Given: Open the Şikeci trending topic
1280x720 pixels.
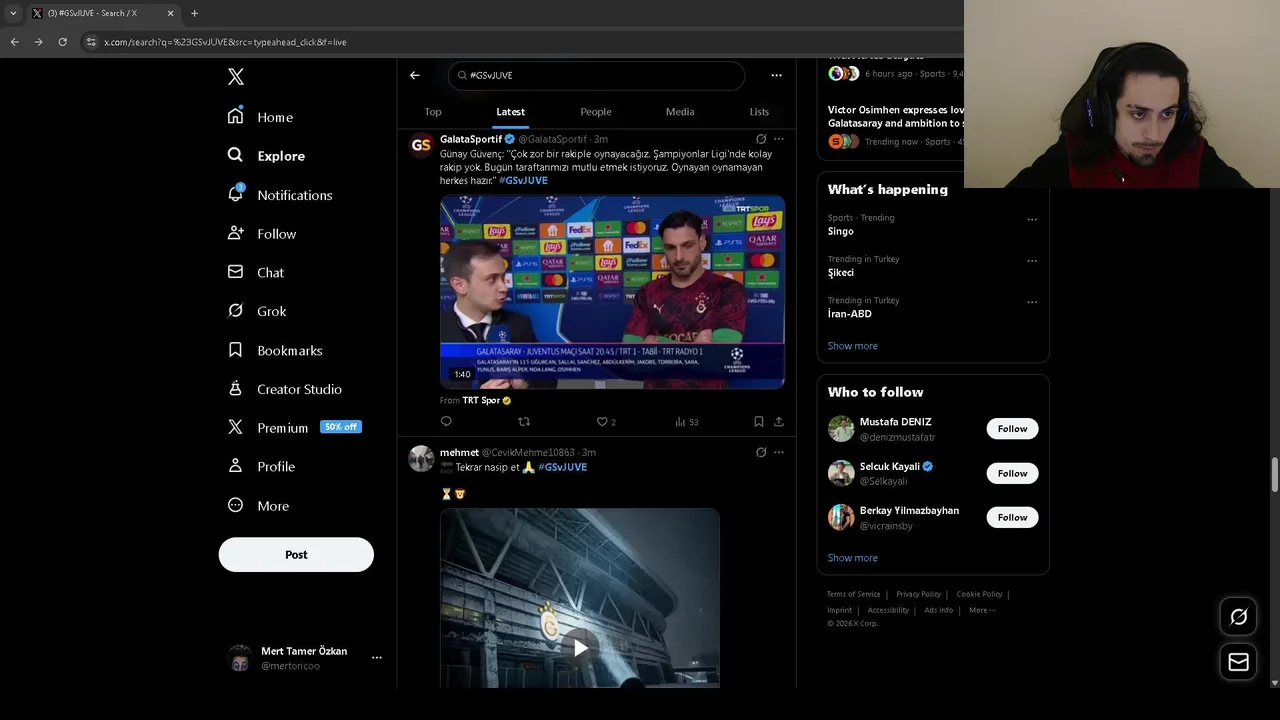Looking at the screenshot, I should pos(840,273).
